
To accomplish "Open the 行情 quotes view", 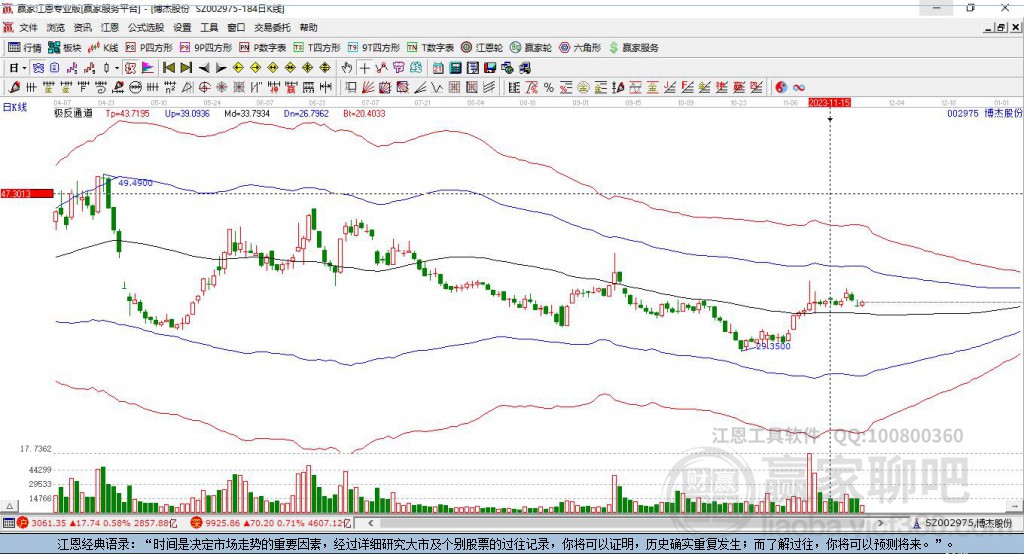I will pyautogui.click(x=24, y=48).
